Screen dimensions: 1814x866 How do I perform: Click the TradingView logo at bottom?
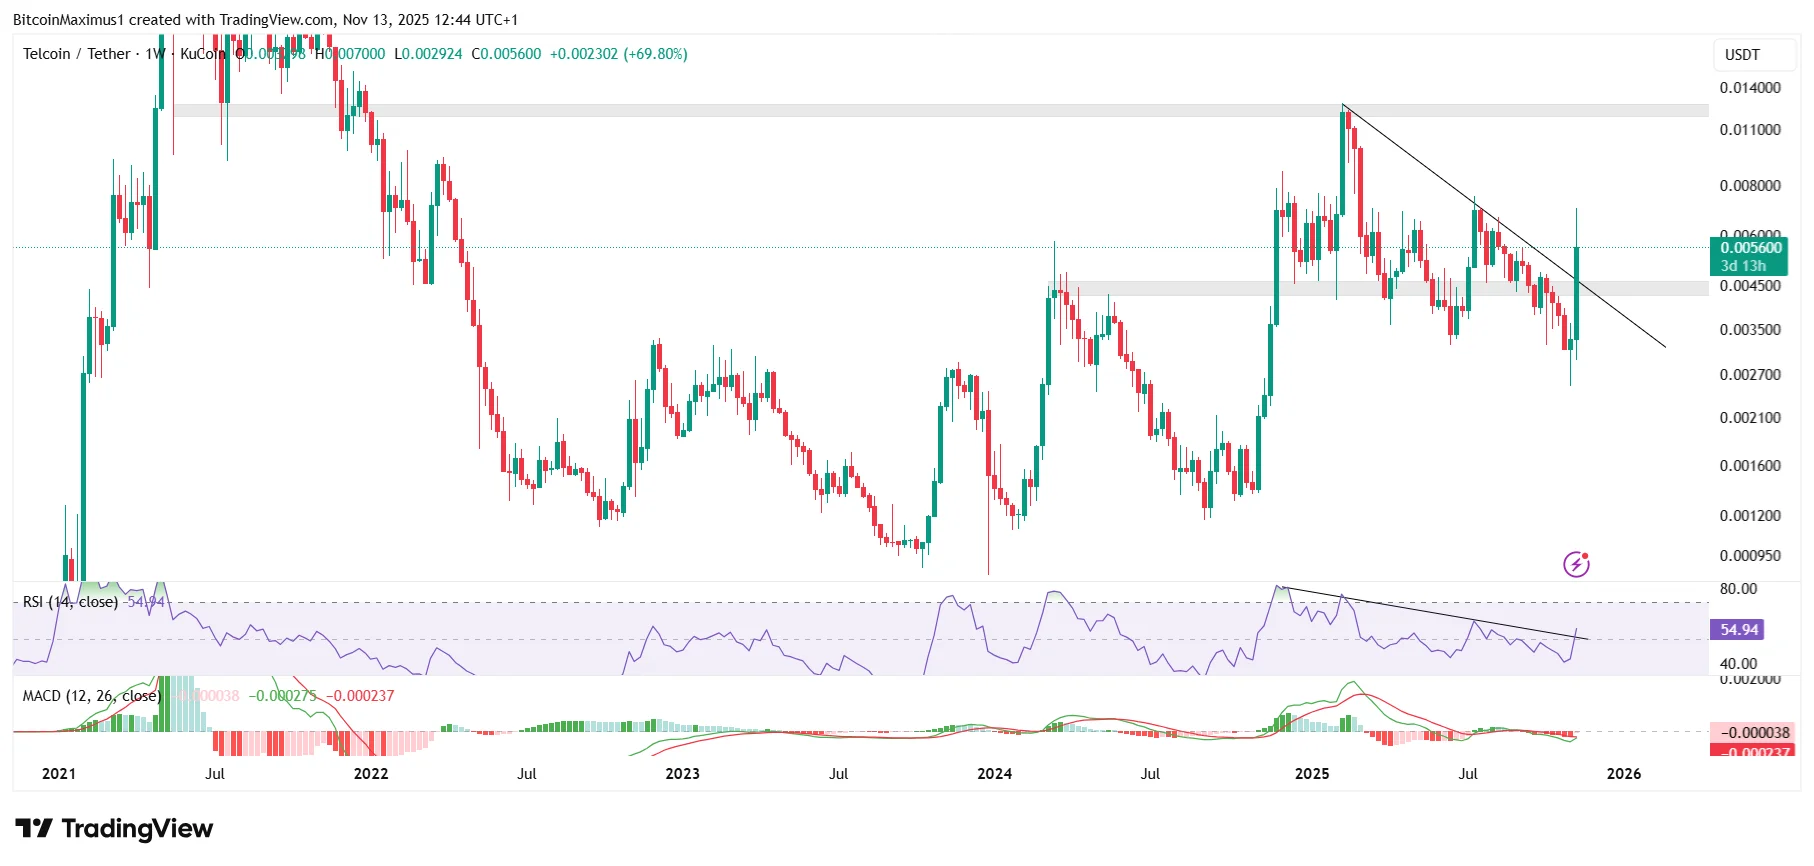click(114, 828)
